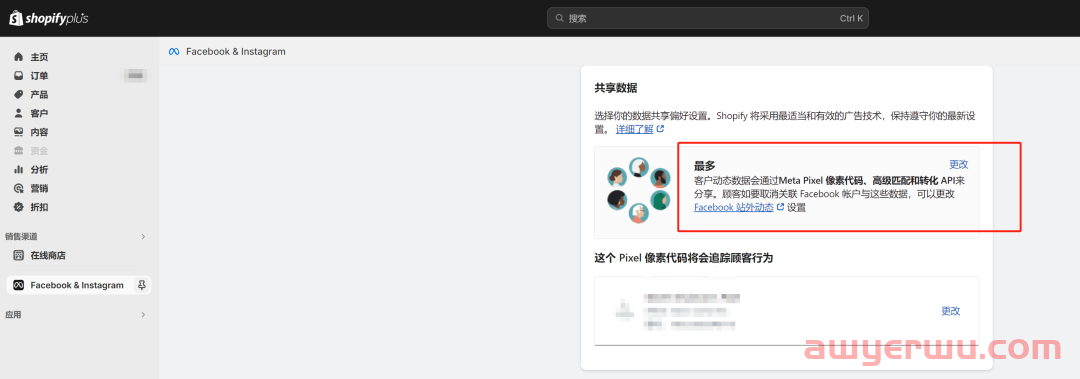
Task: Unpin Facebook & Instagram with pin icon
Action: point(141,285)
